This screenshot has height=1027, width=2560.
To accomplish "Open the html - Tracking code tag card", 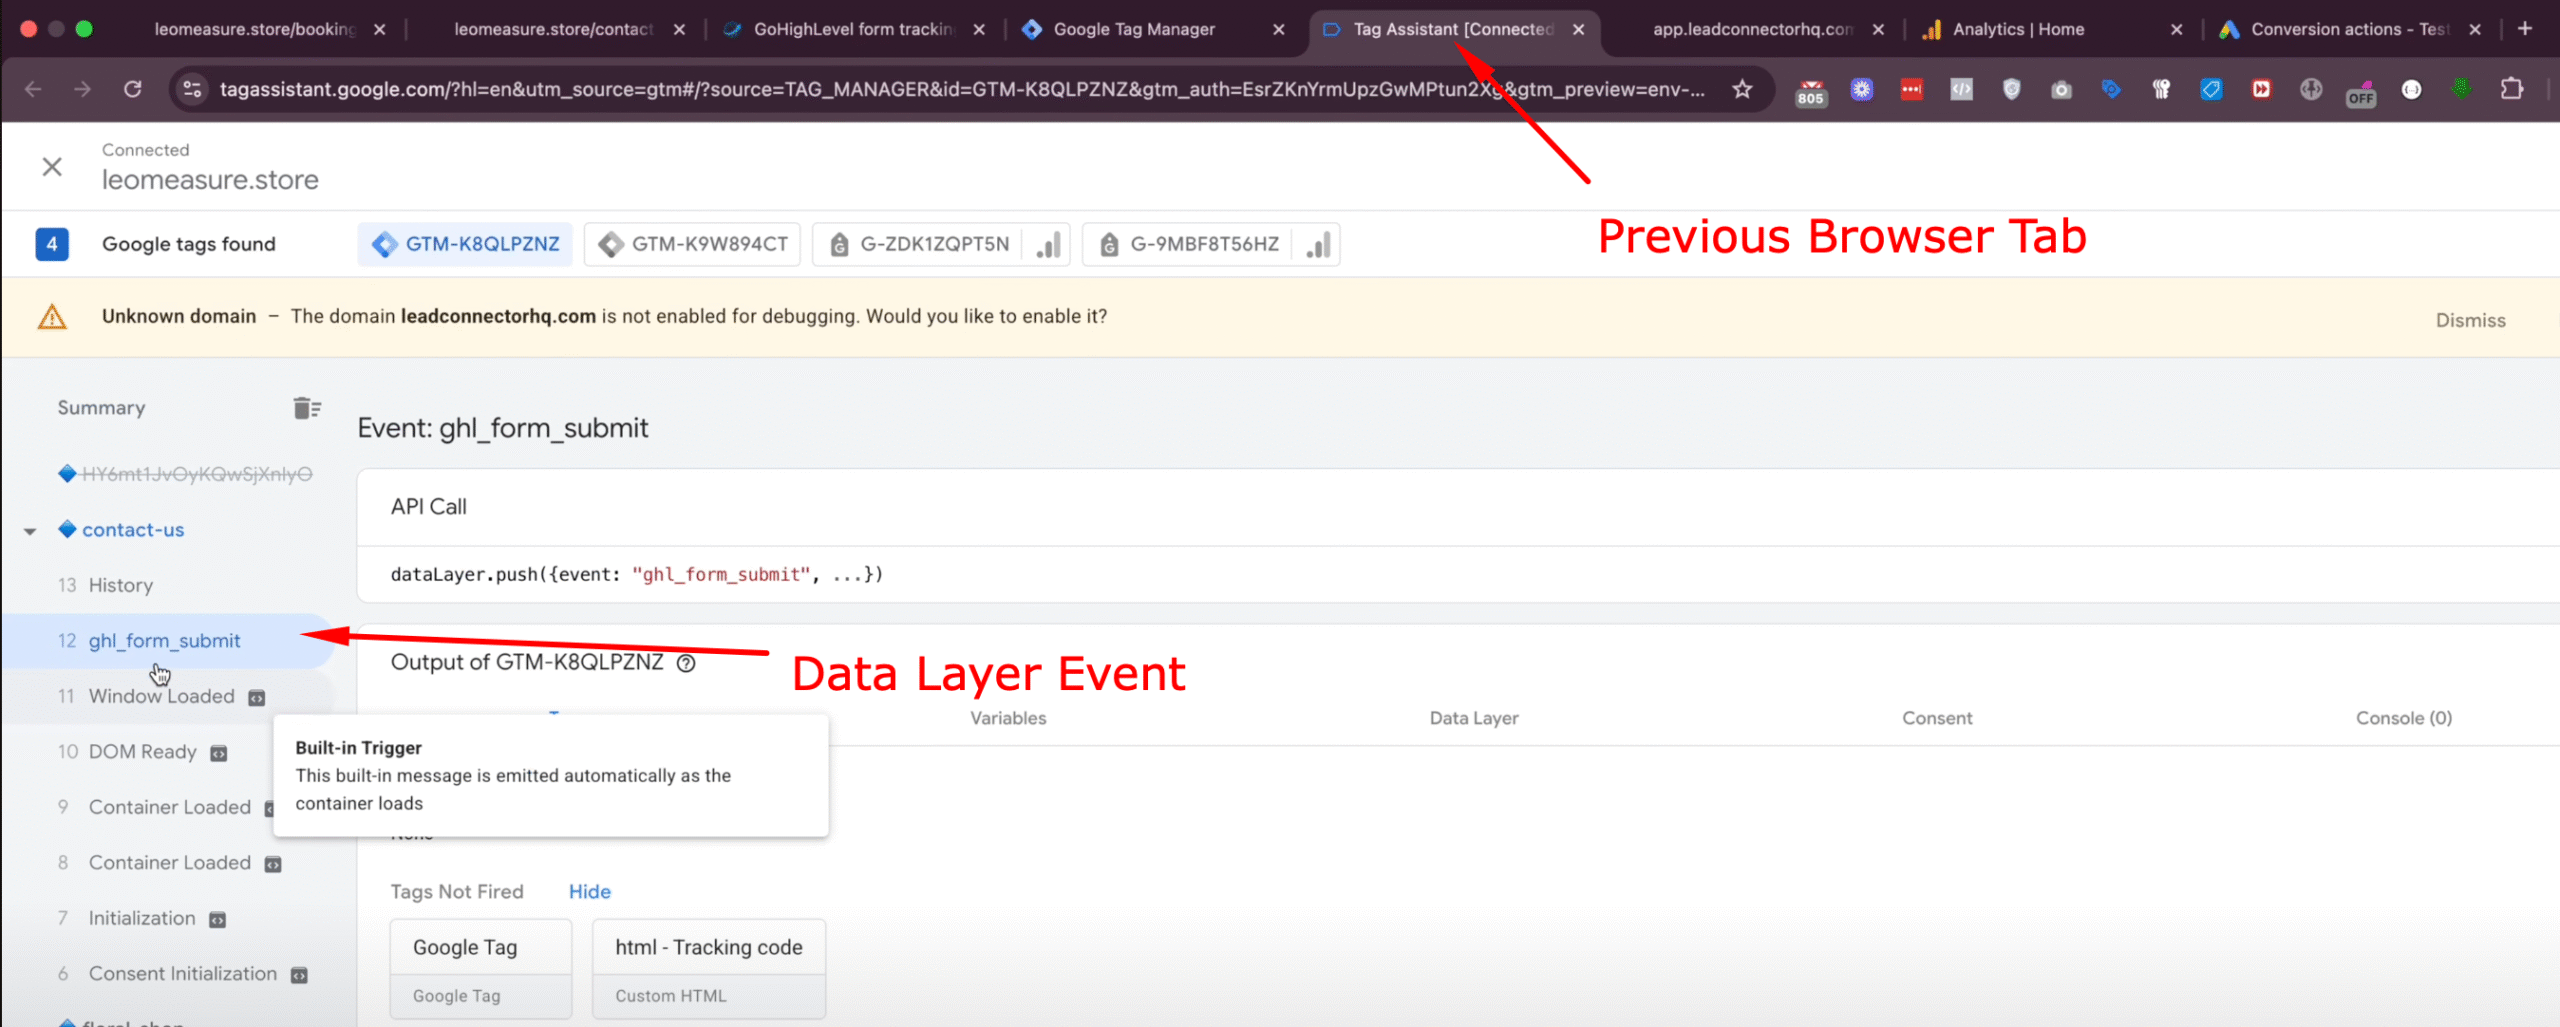I will click(x=708, y=967).
